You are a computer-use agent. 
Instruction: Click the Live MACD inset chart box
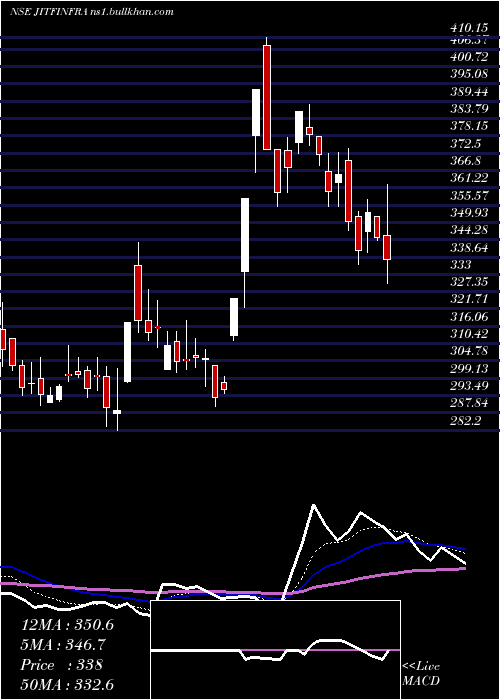pos(275,650)
